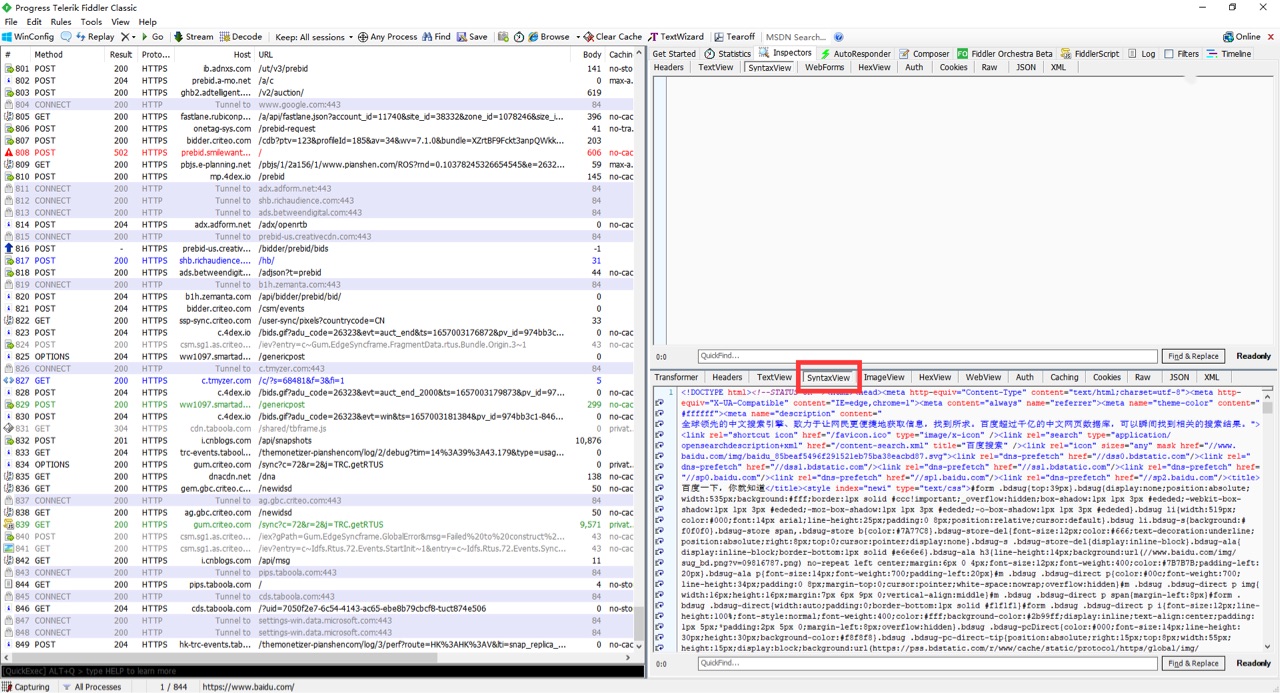Toggle Capturing in the status bar
The height and width of the screenshot is (693, 1280).
pyautogui.click(x=26, y=687)
